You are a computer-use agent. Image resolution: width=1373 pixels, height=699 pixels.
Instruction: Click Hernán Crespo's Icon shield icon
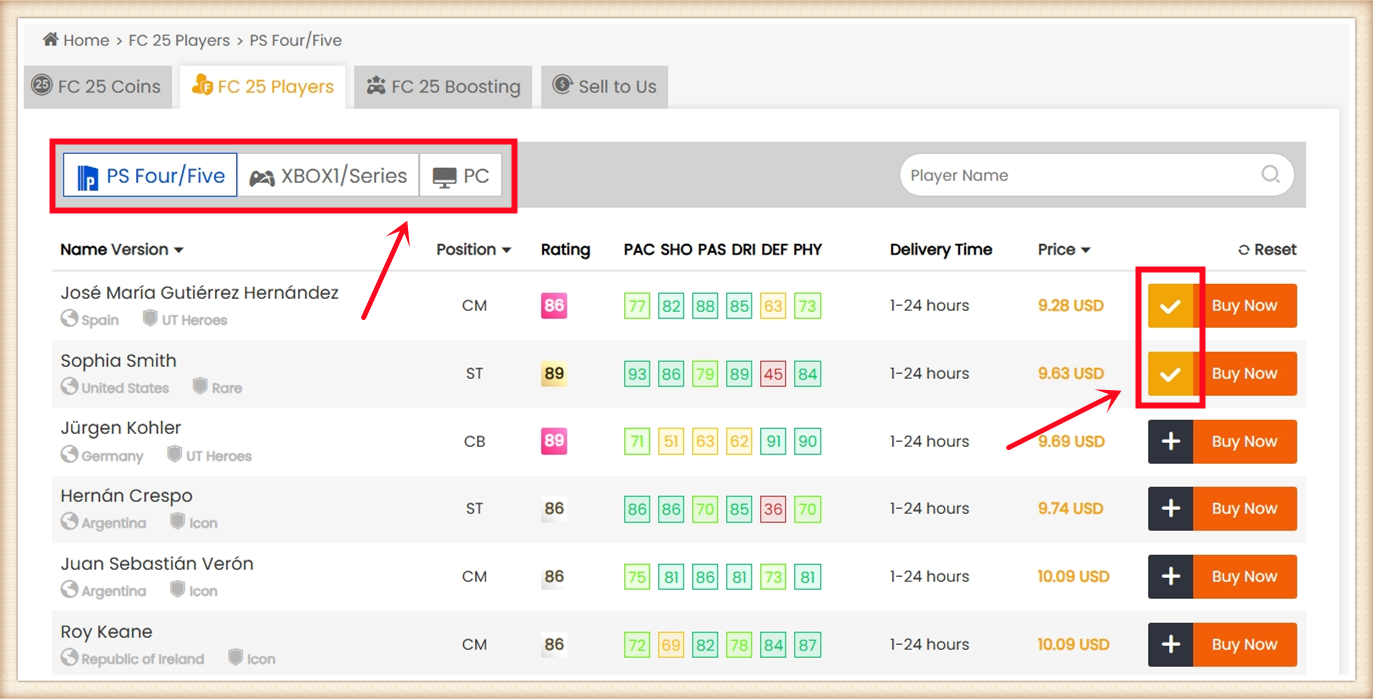click(x=177, y=521)
